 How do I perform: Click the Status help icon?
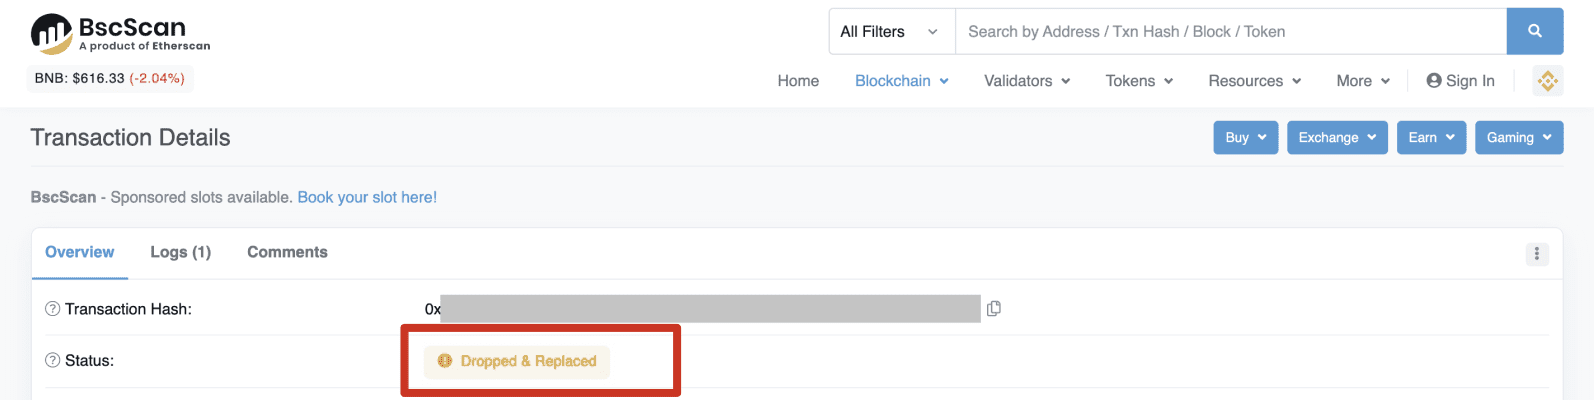point(52,360)
